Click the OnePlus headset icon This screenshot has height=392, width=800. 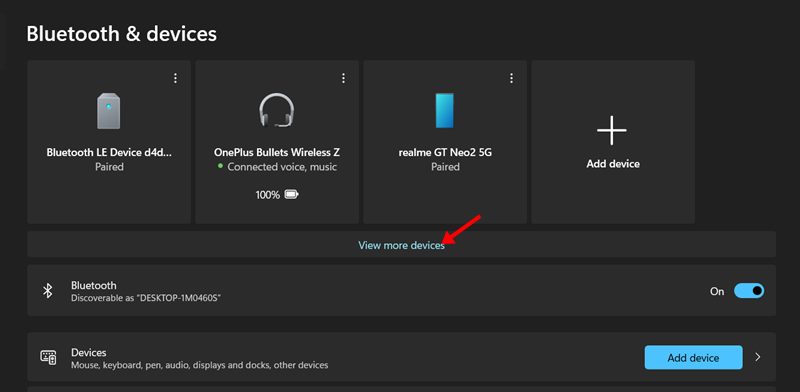(x=277, y=110)
